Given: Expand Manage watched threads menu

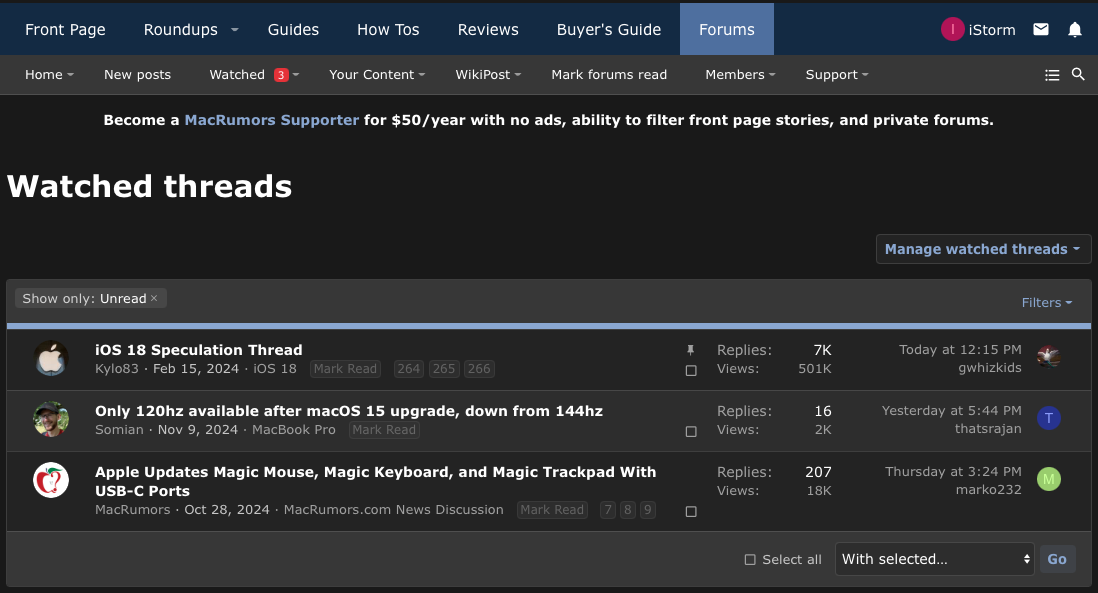Looking at the screenshot, I should pyautogui.click(x=982, y=249).
